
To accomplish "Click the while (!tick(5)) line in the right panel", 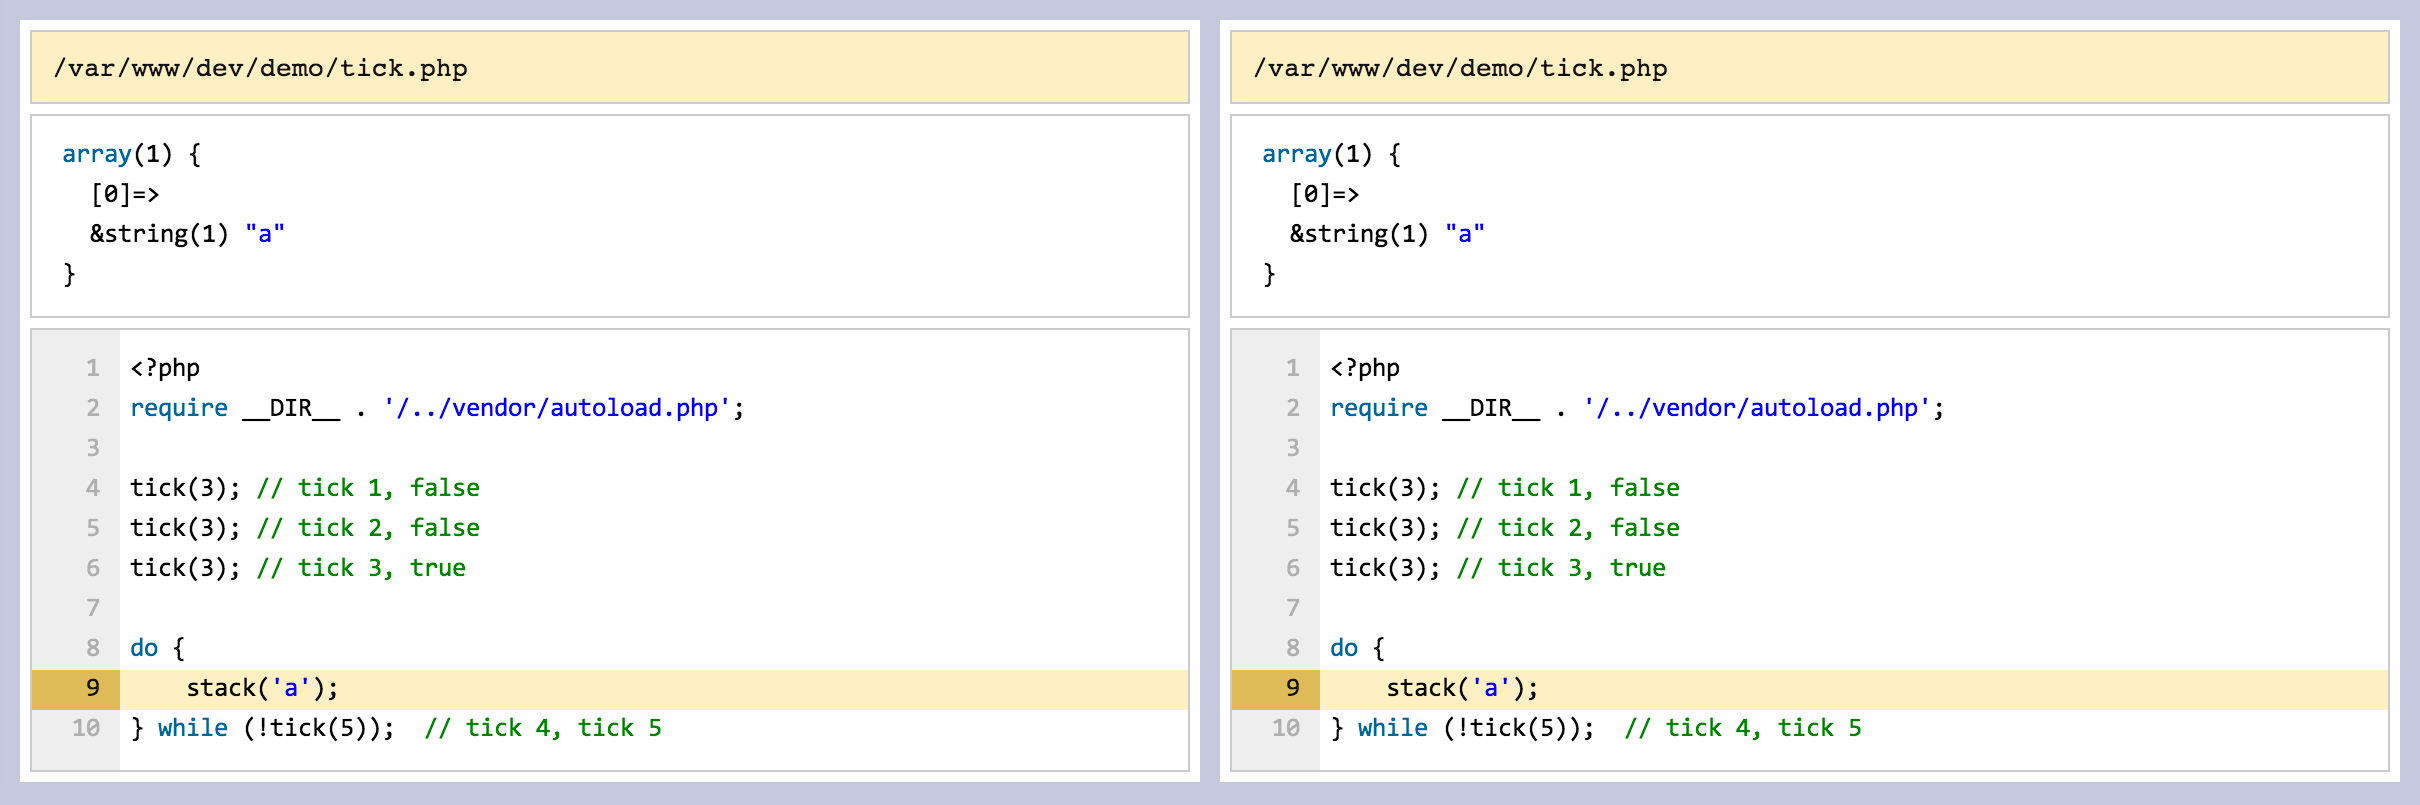I will click(x=1596, y=728).
